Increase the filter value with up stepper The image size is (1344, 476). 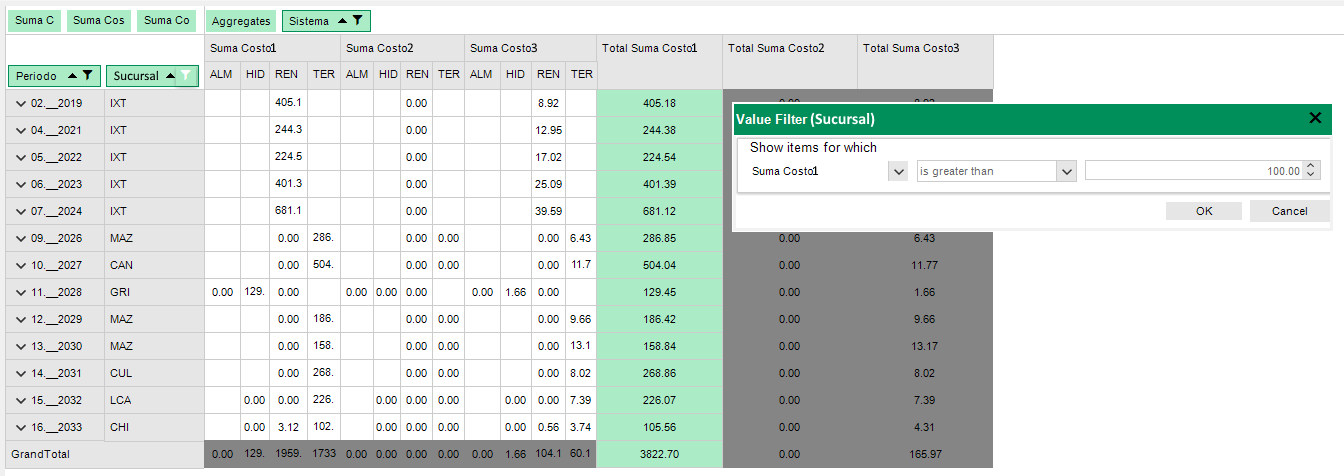[x=1312, y=167]
